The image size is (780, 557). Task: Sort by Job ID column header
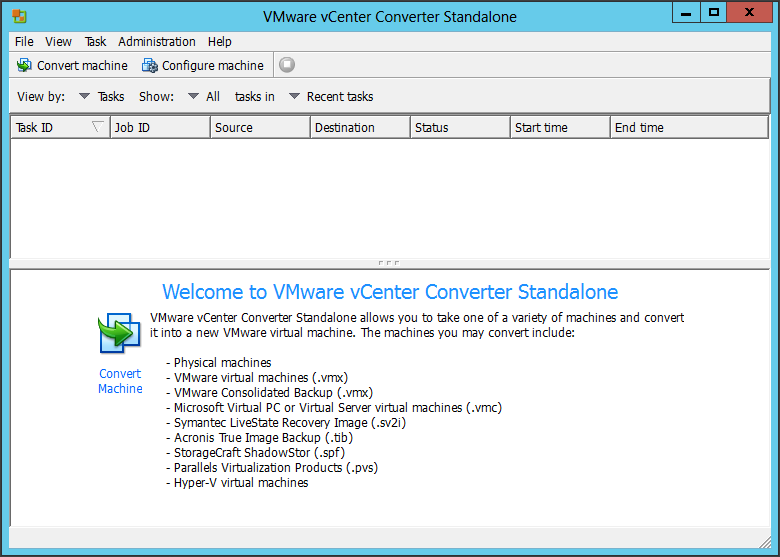pyautogui.click(x=160, y=127)
